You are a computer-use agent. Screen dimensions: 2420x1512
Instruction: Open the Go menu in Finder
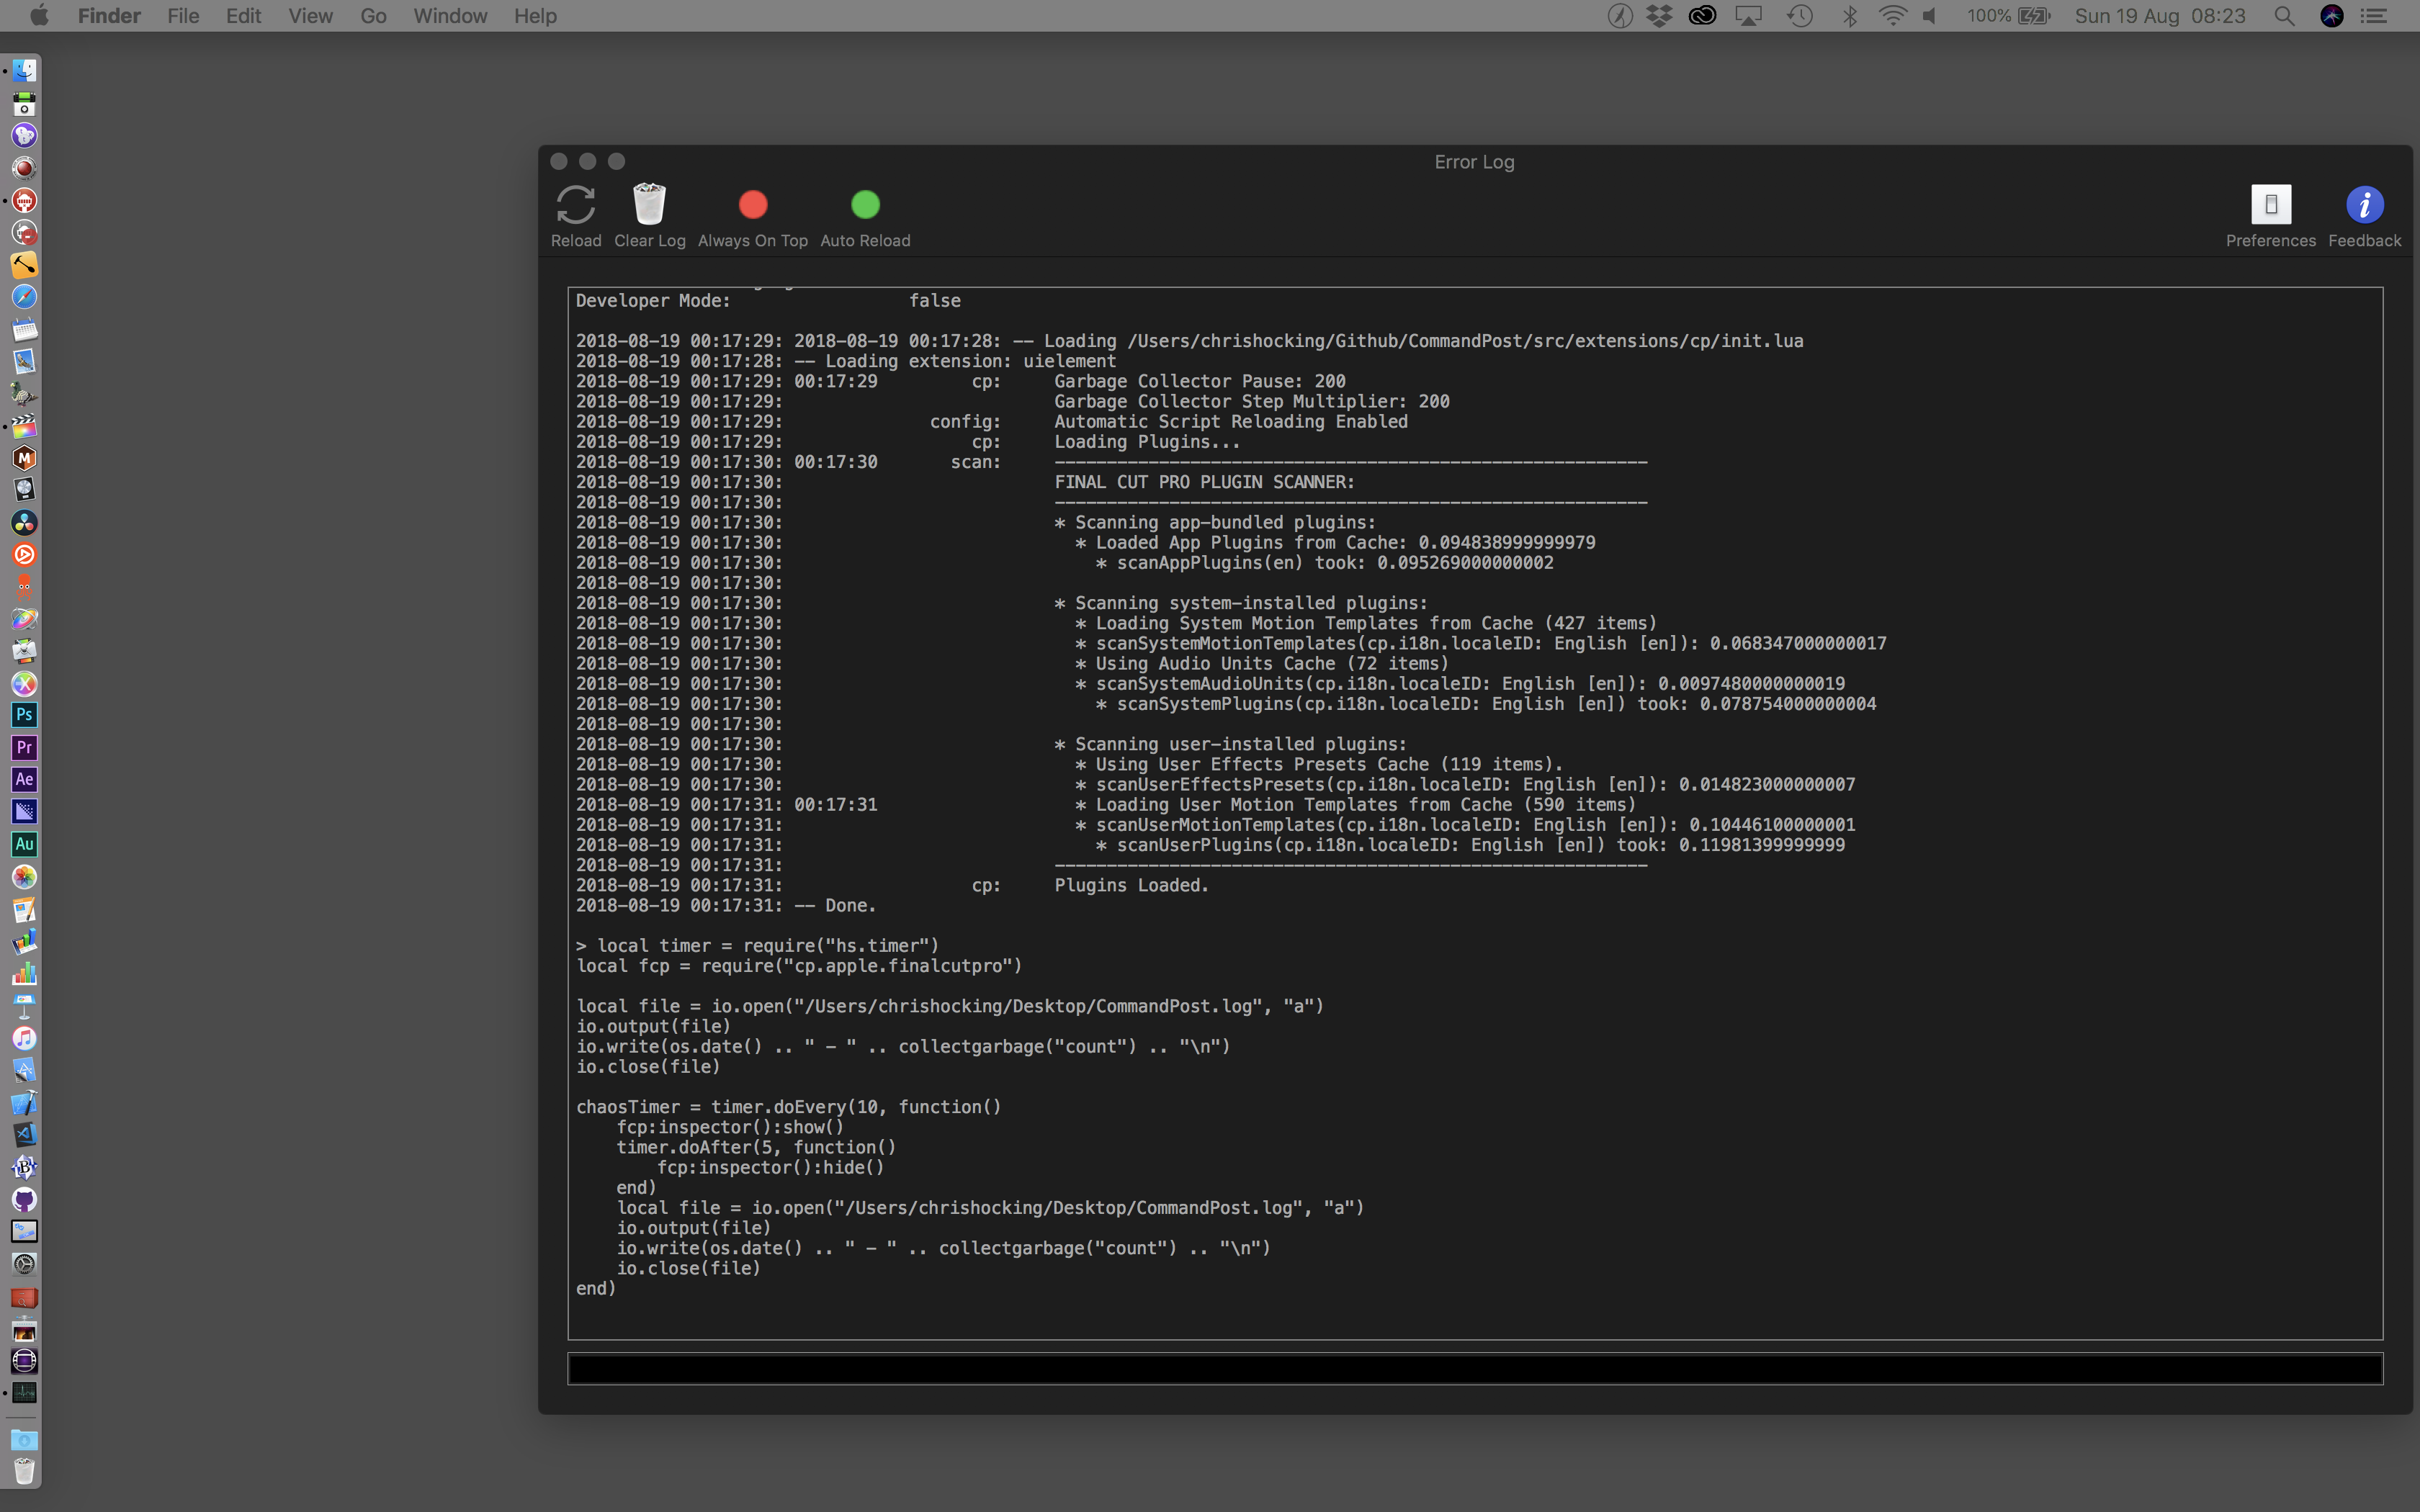tap(373, 15)
